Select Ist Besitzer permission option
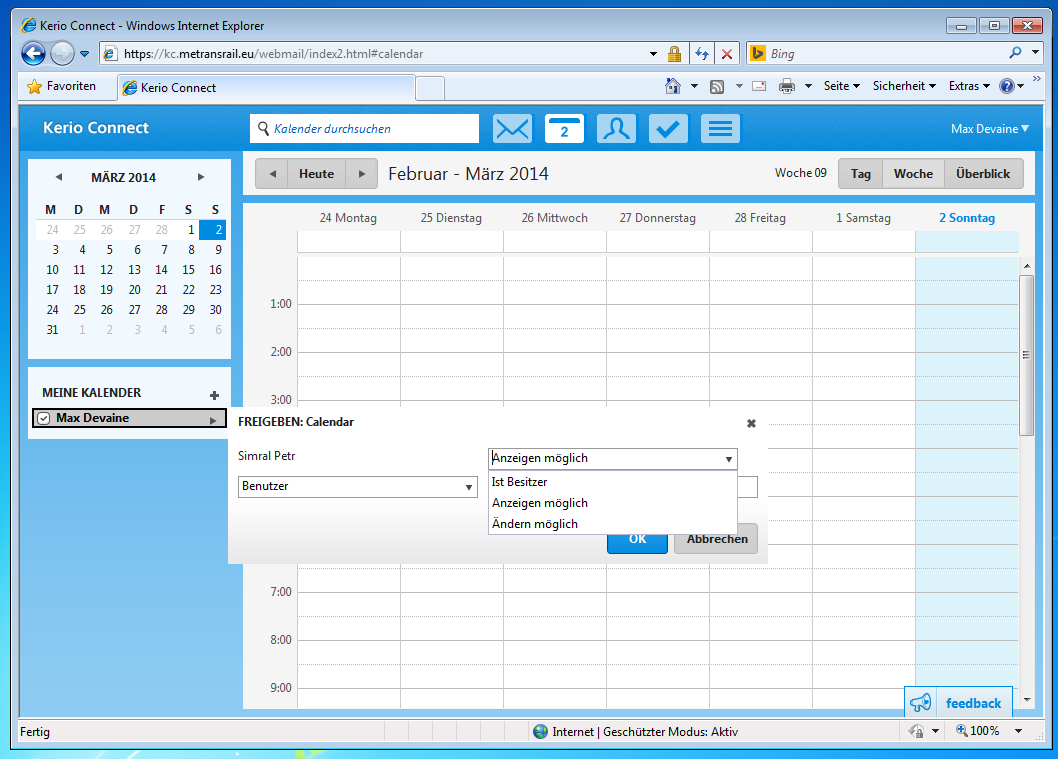1058x759 pixels. tap(612, 482)
